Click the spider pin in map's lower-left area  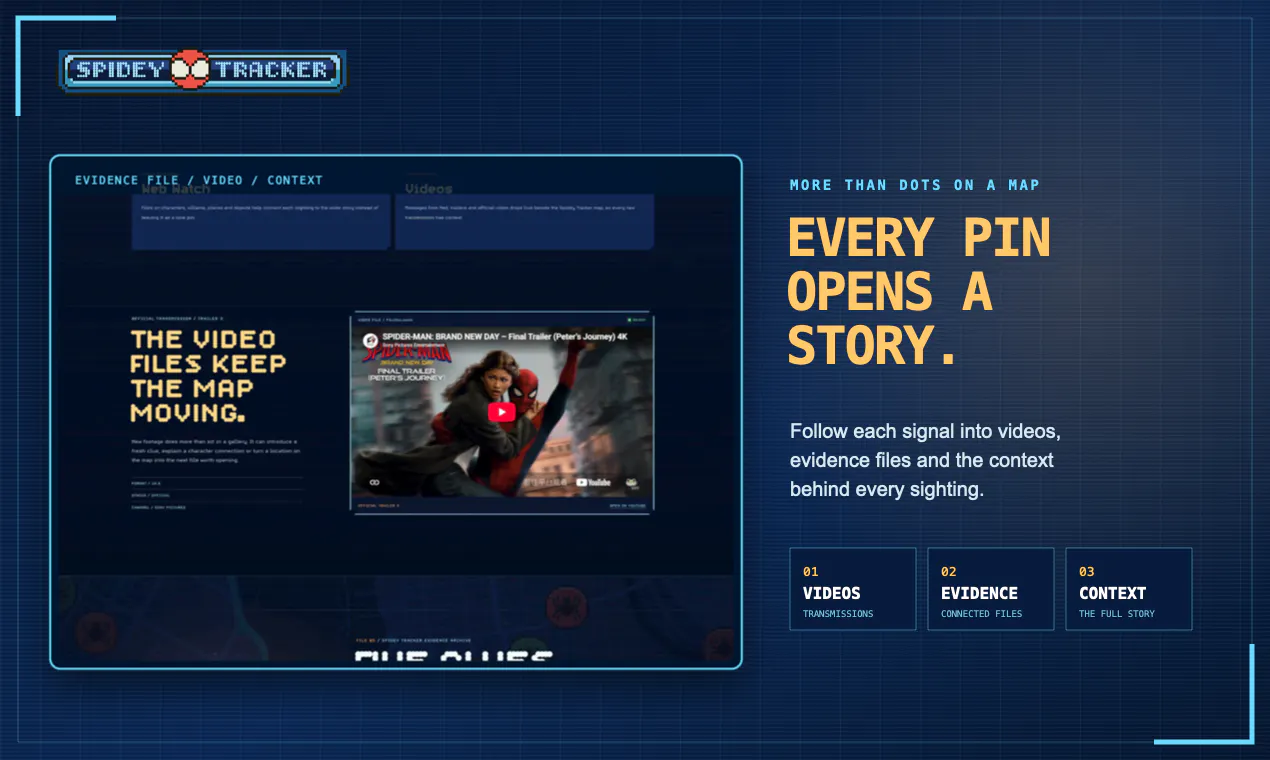click(x=96, y=632)
